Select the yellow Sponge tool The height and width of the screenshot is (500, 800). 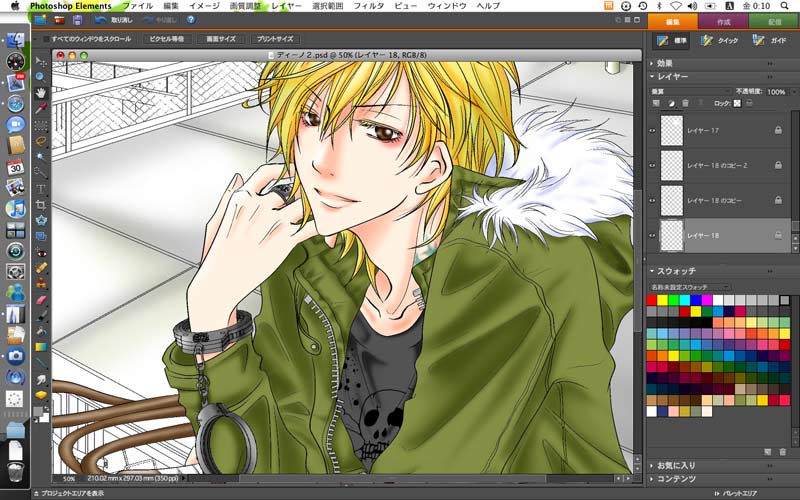point(41,395)
